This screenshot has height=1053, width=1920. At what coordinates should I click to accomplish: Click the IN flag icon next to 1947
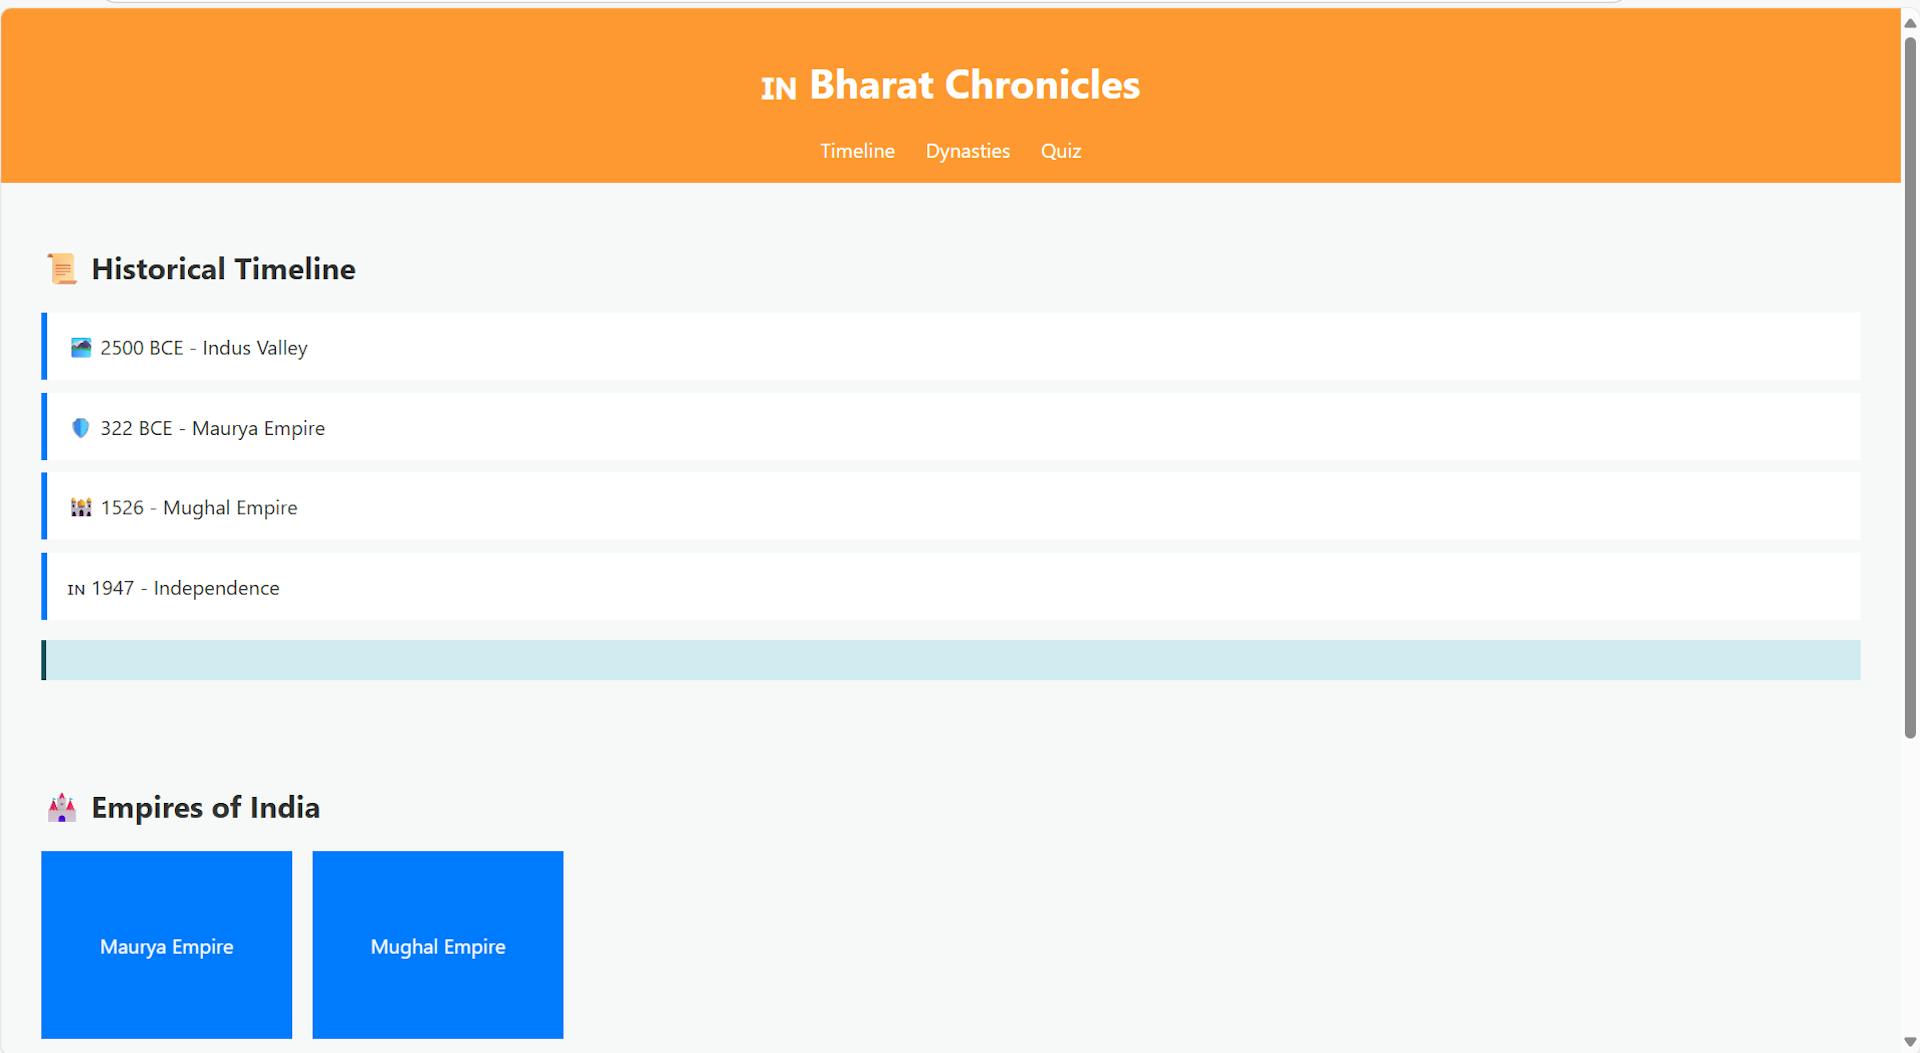tap(76, 589)
